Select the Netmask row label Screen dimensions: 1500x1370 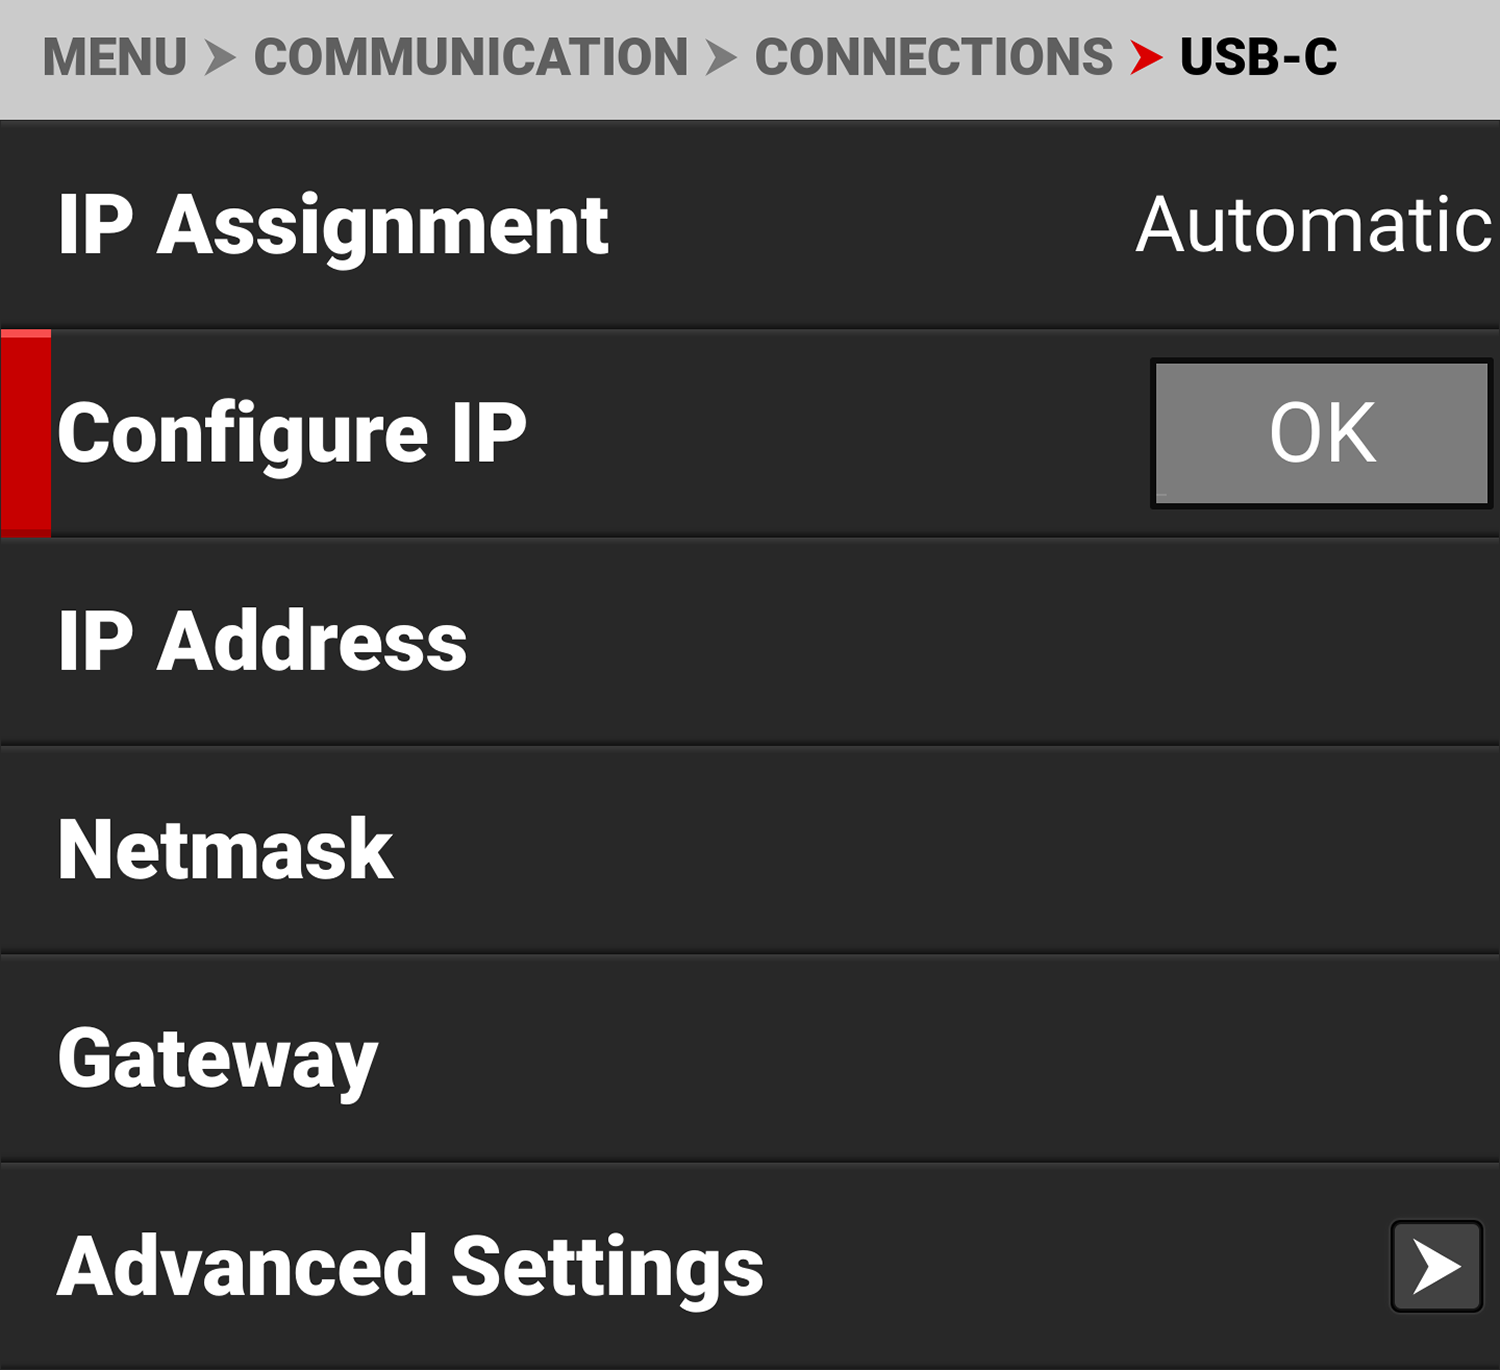(x=226, y=849)
